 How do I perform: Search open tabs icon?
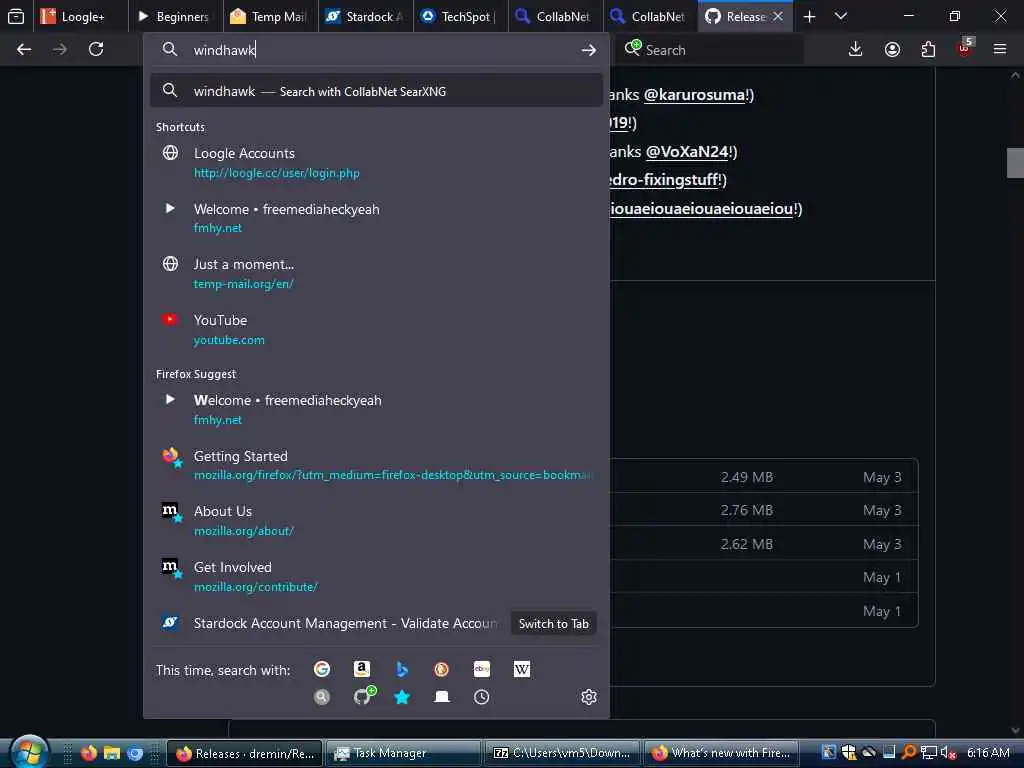(x=441, y=697)
